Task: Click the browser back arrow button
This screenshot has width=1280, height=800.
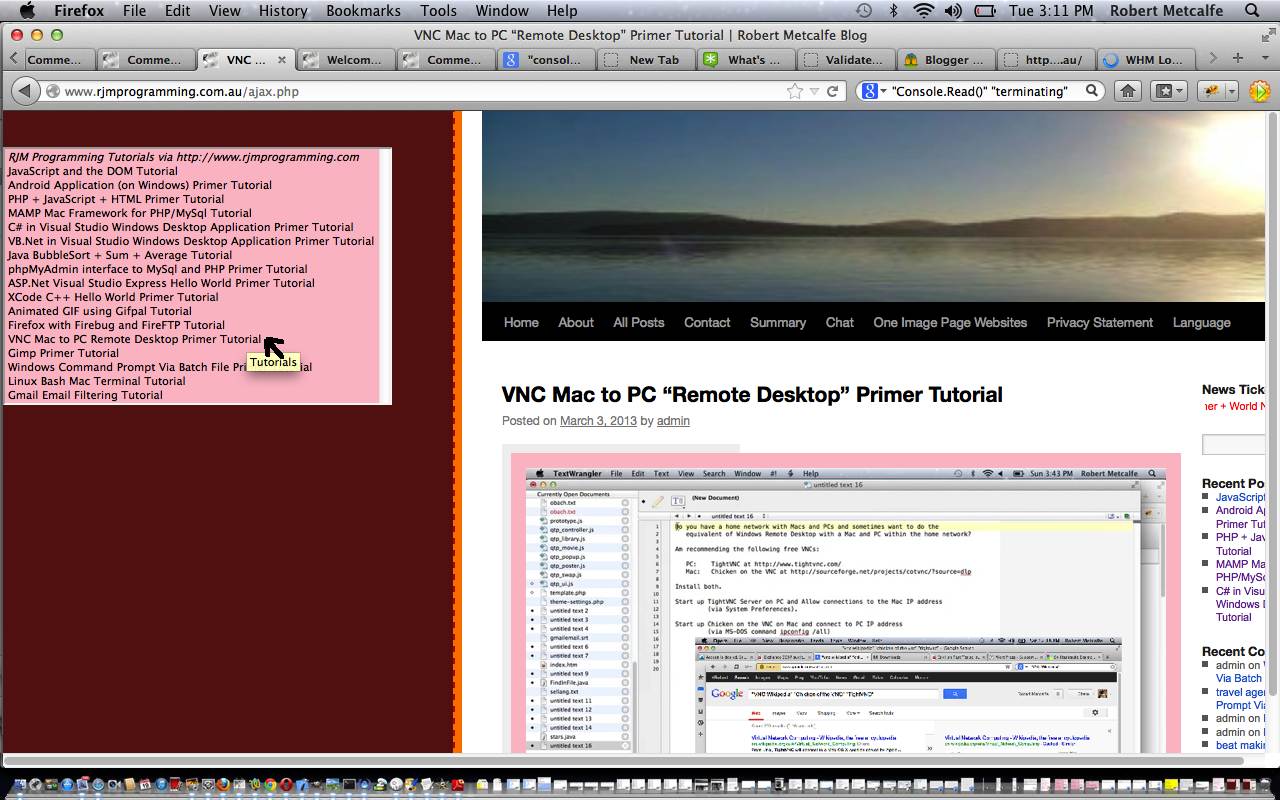Action: point(24,91)
